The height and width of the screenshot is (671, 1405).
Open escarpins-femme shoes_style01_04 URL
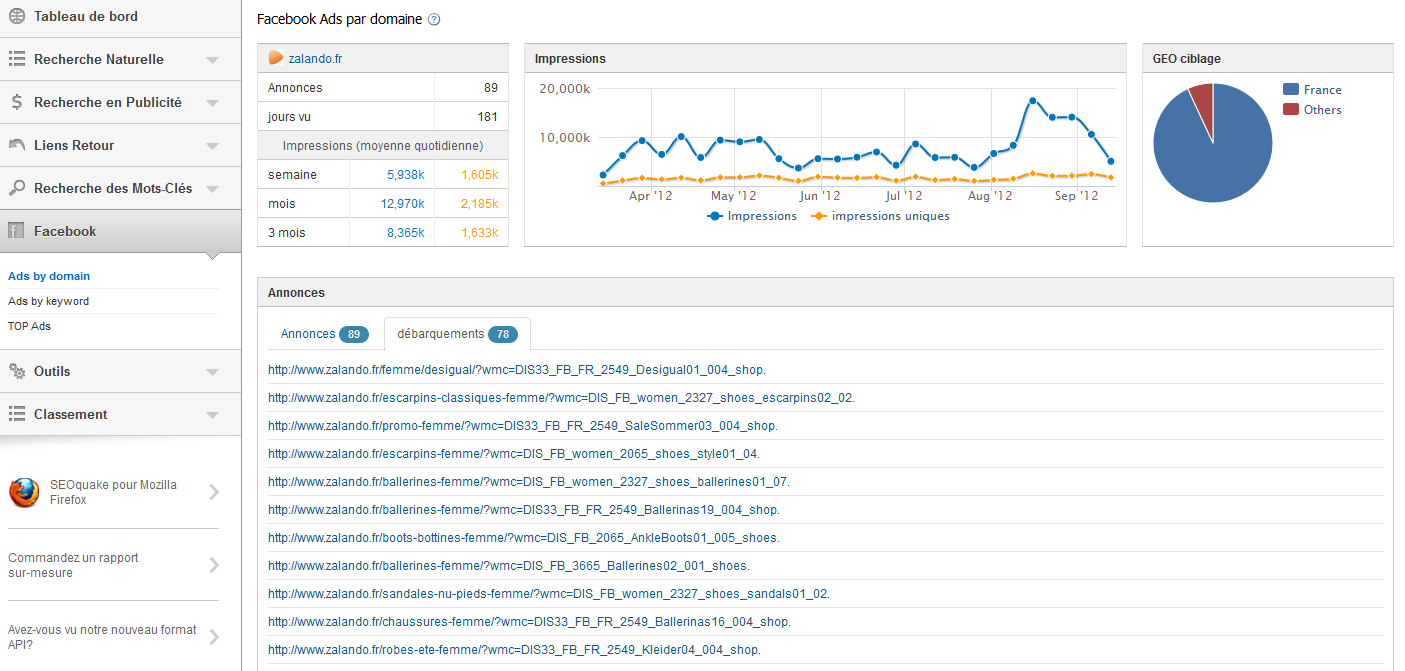coord(513,454)
